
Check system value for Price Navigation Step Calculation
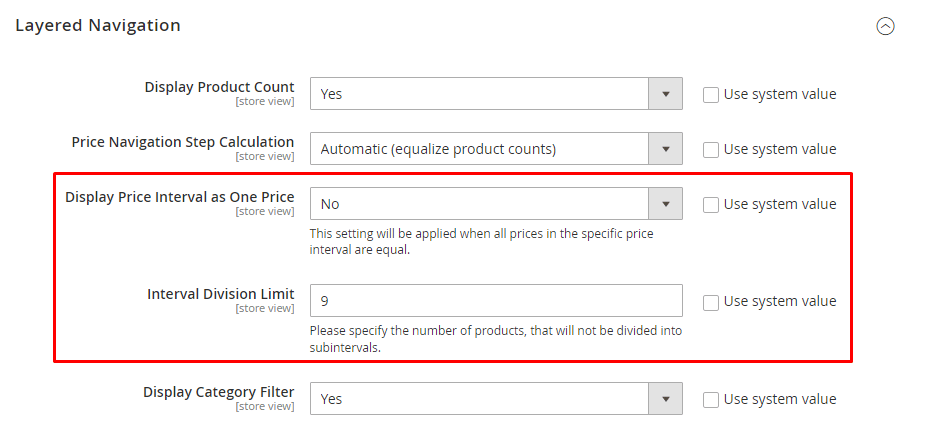(711, 150)
